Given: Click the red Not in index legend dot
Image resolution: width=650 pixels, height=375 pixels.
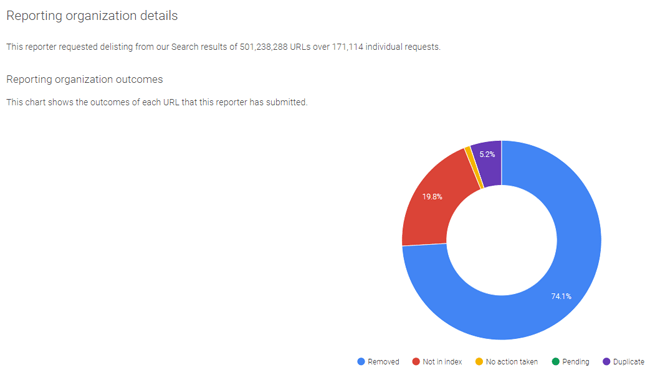Looking at the screenshot, I should pos(416,361).
